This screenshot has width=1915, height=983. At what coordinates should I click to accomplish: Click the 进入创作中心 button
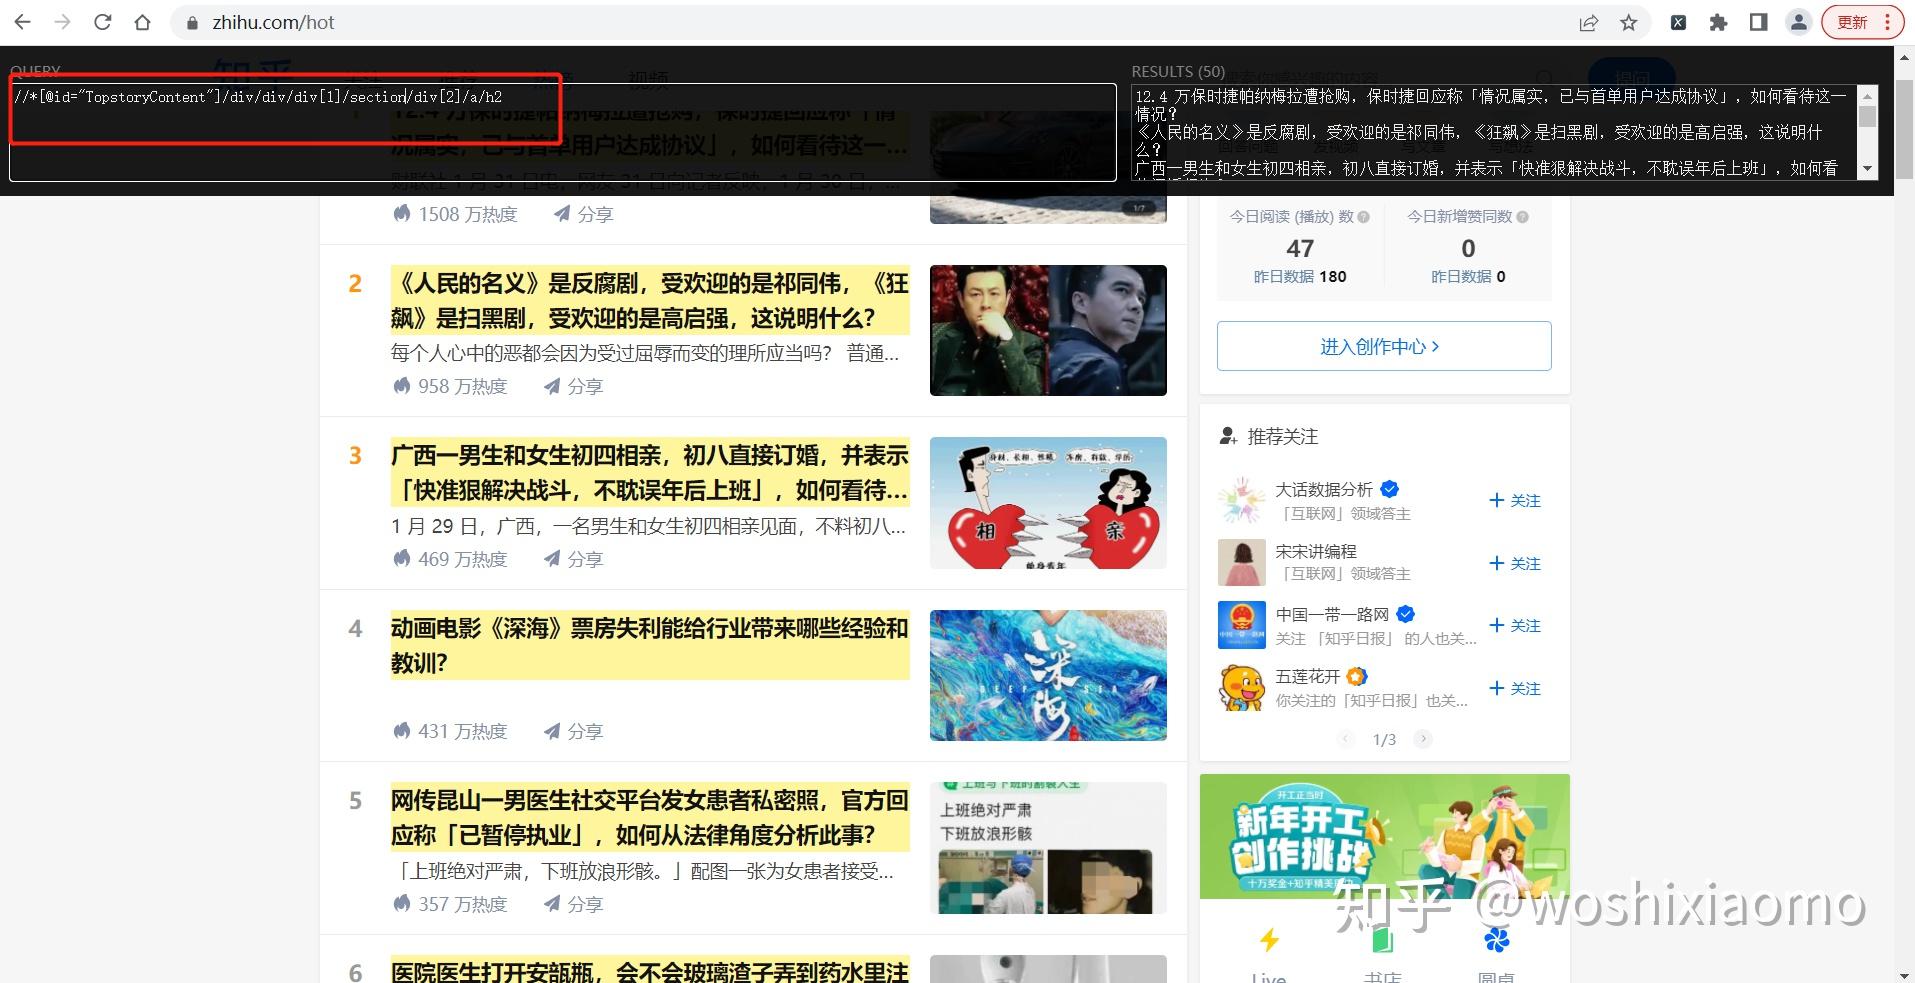point(1383,345)
